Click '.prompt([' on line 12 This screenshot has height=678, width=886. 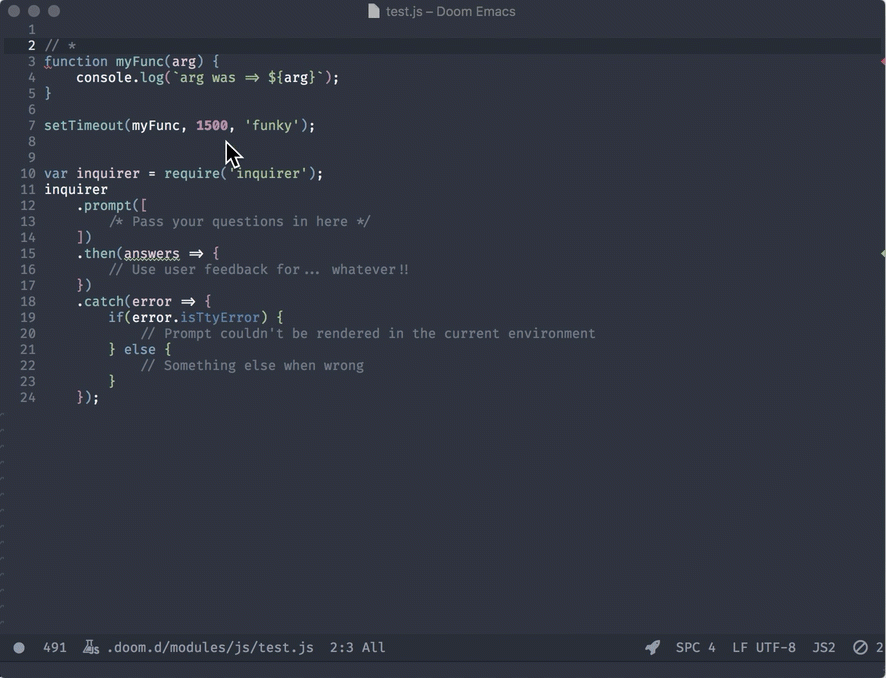point(112,206)
